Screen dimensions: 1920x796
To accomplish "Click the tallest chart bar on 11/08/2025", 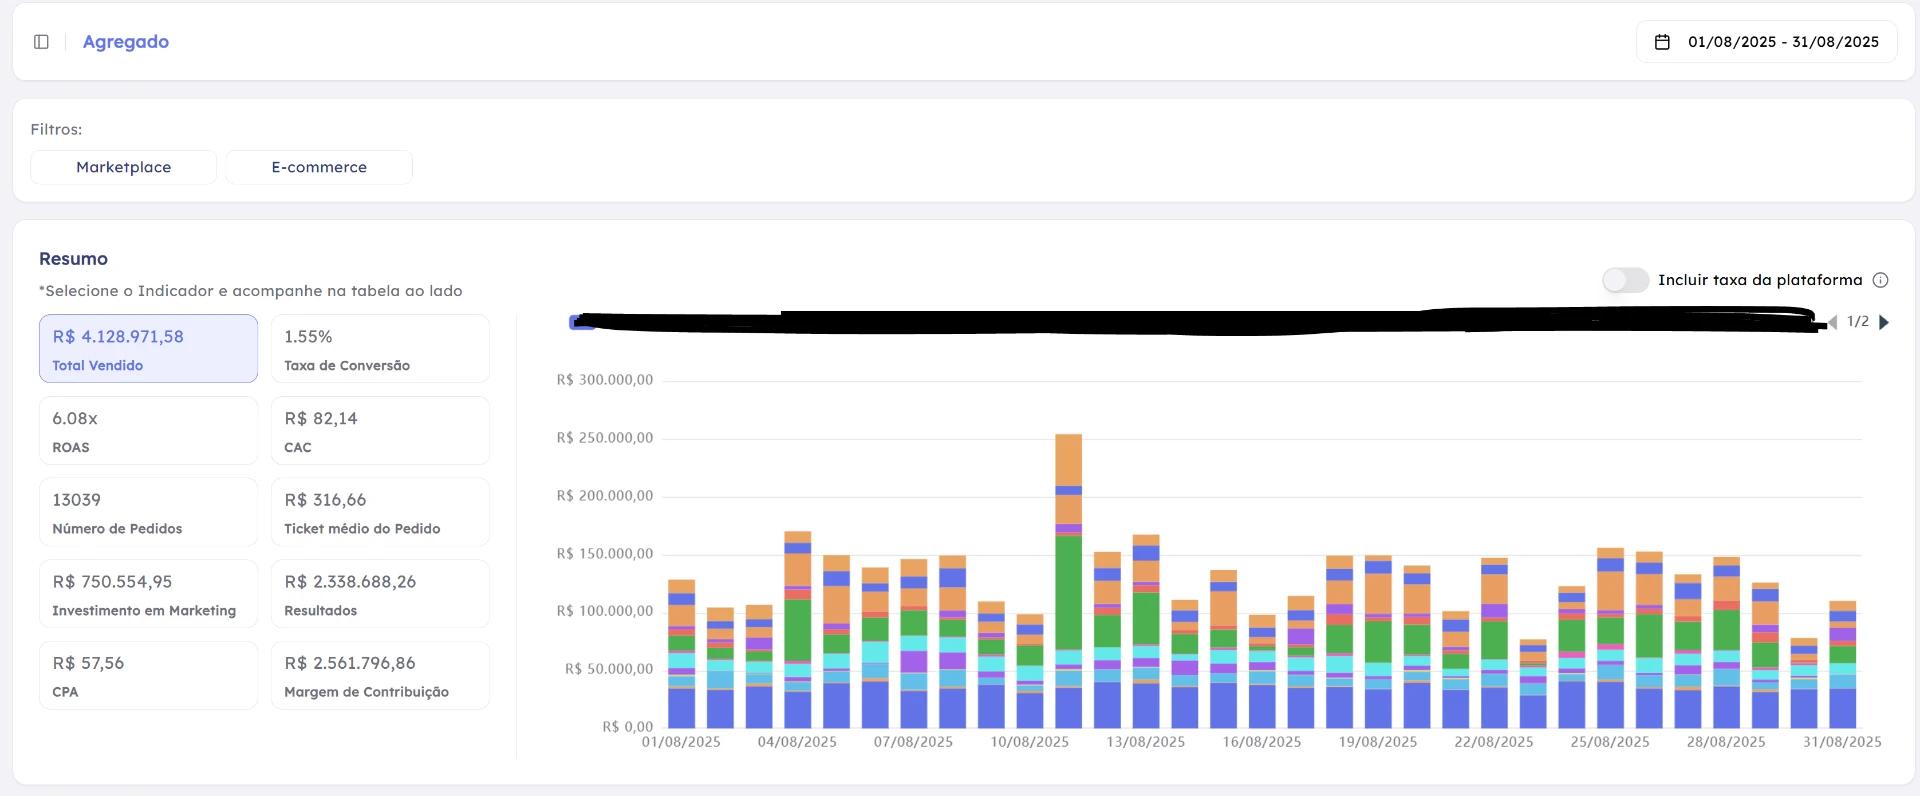I will pos(1069,581).
